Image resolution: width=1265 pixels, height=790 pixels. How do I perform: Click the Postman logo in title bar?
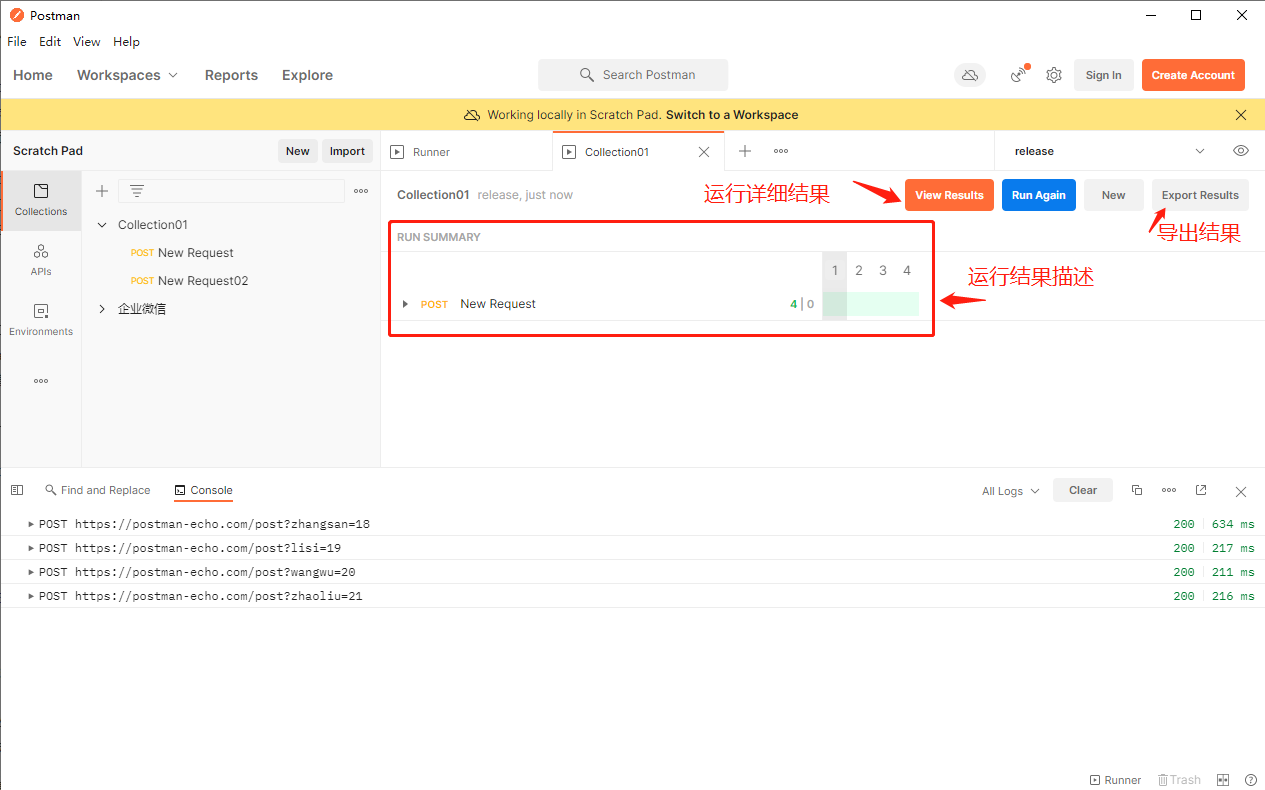pyautogui.click(x=16, y=15)
